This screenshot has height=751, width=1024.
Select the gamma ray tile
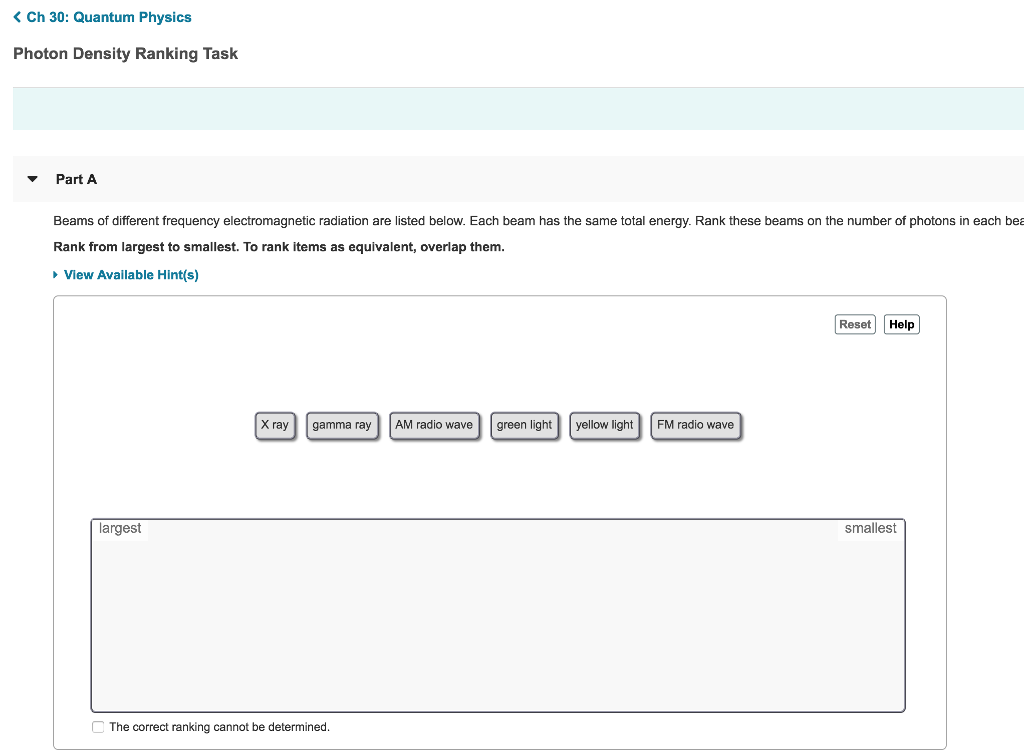click(x=342, y=425)
